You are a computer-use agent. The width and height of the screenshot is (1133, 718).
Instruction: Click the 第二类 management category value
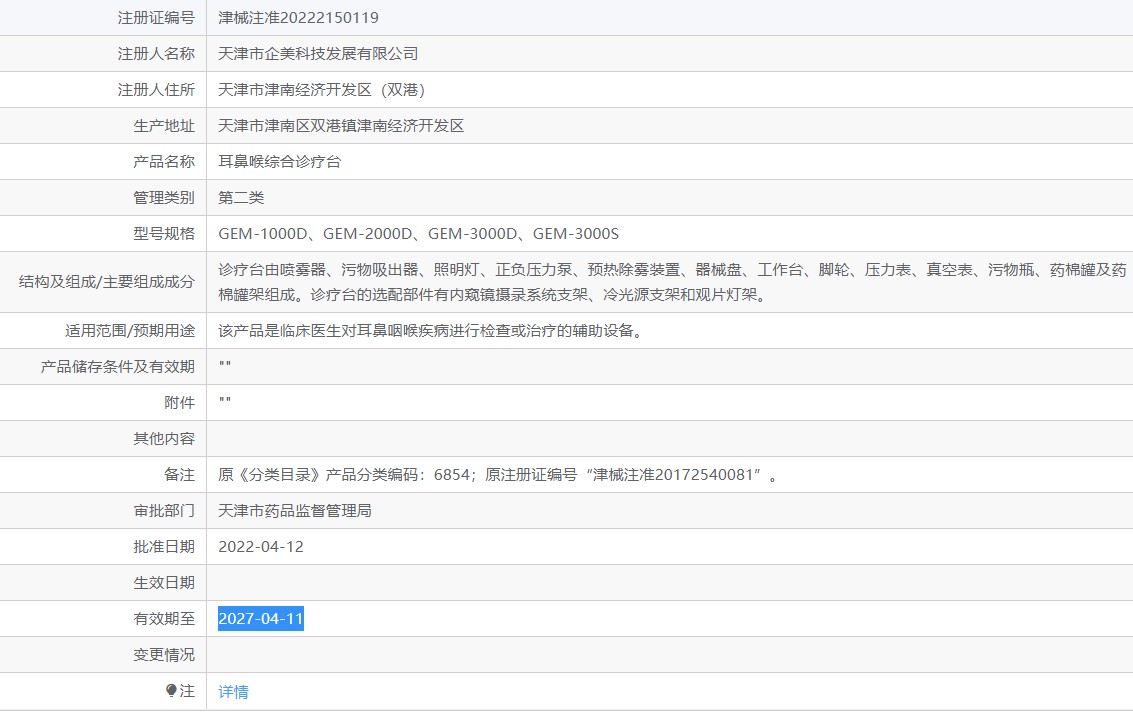click(241, 198)
